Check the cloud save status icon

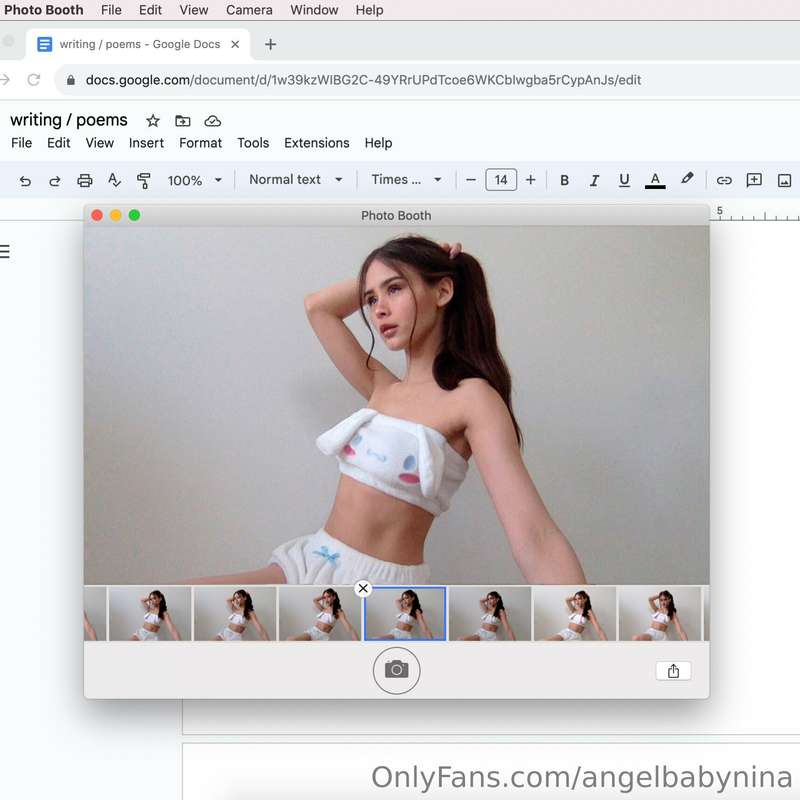(213, 121)
